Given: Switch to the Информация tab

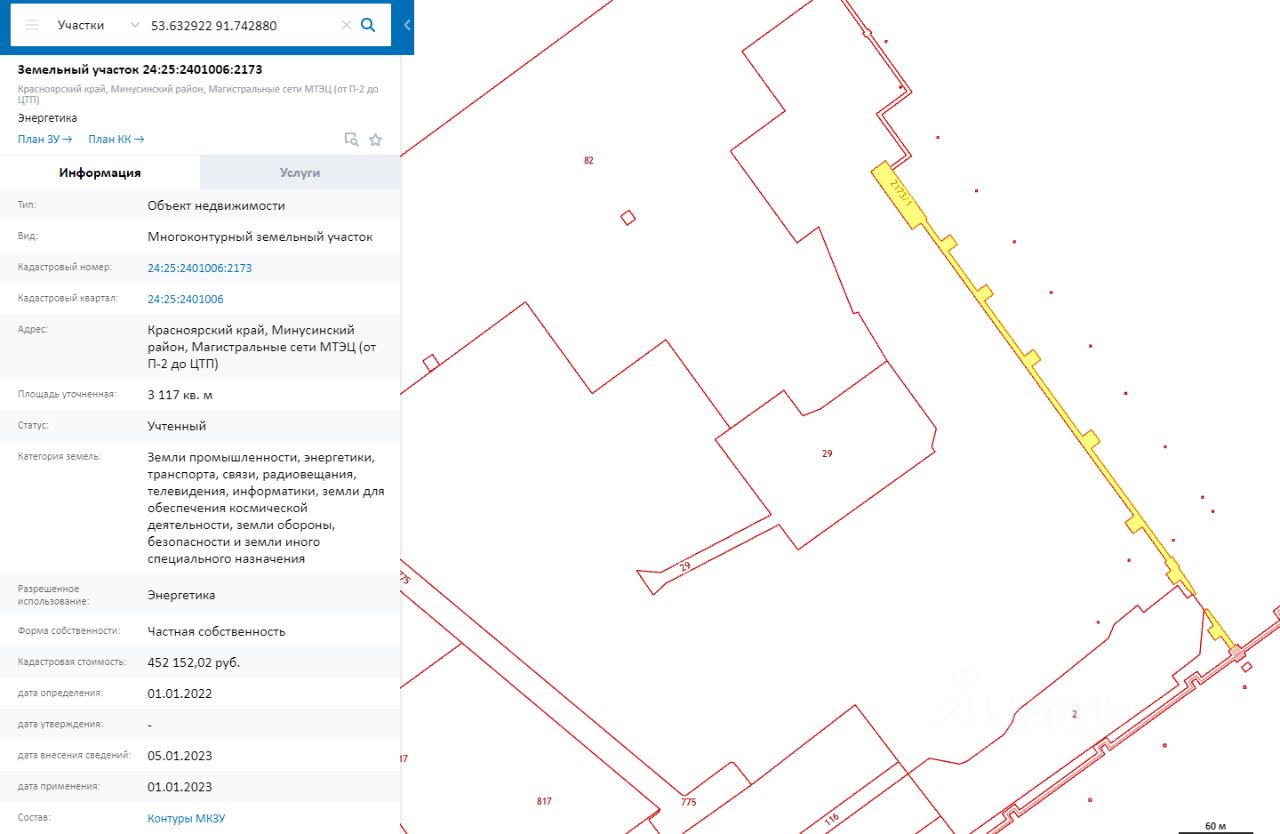Looking at the screenshot, I should (x=100, y=172).
